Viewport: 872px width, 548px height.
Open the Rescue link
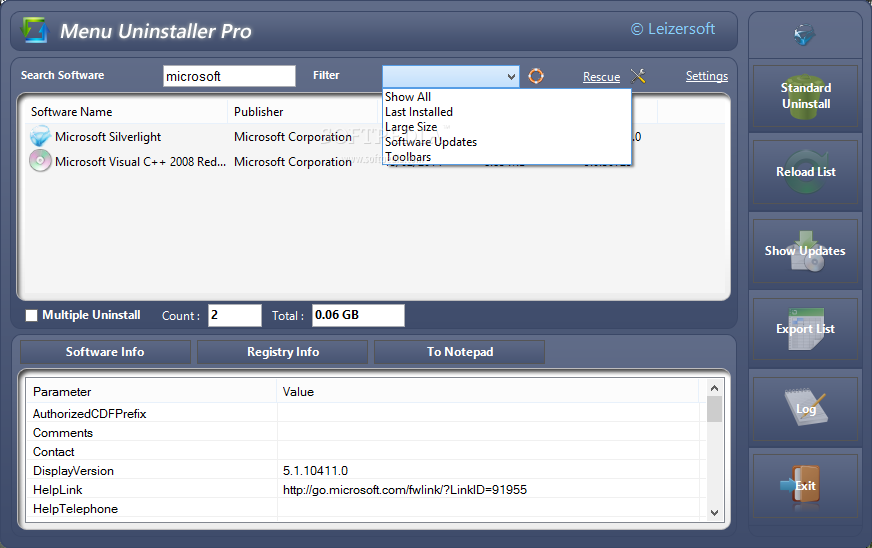point(601,77)
